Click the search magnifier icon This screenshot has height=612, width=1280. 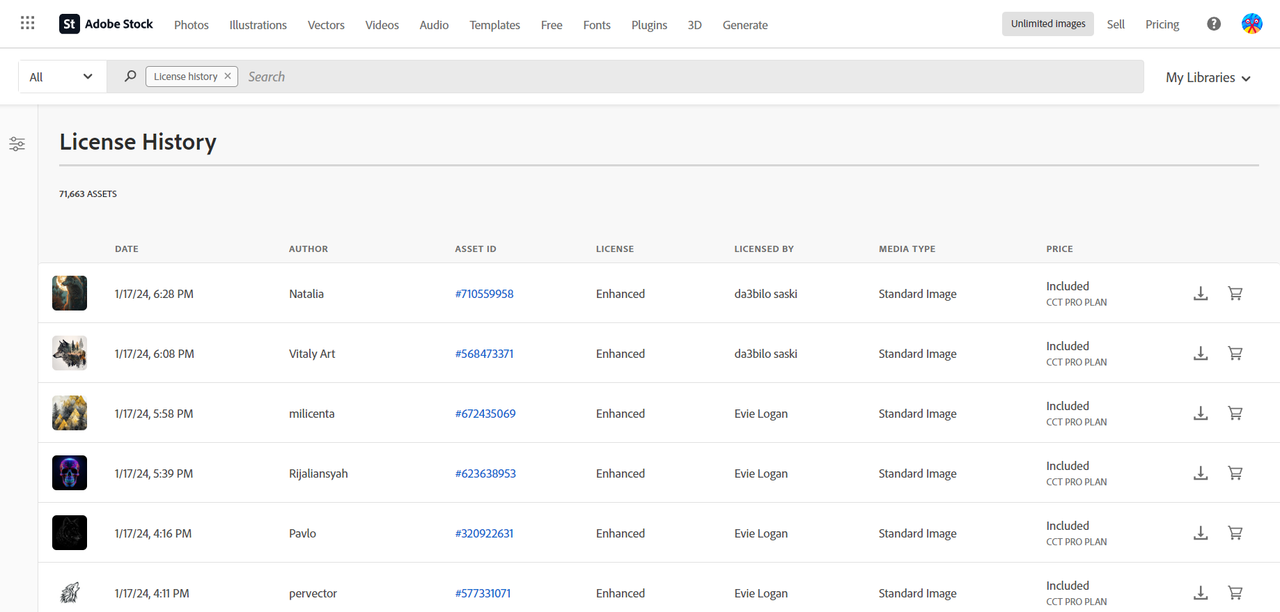click(130, 76)
